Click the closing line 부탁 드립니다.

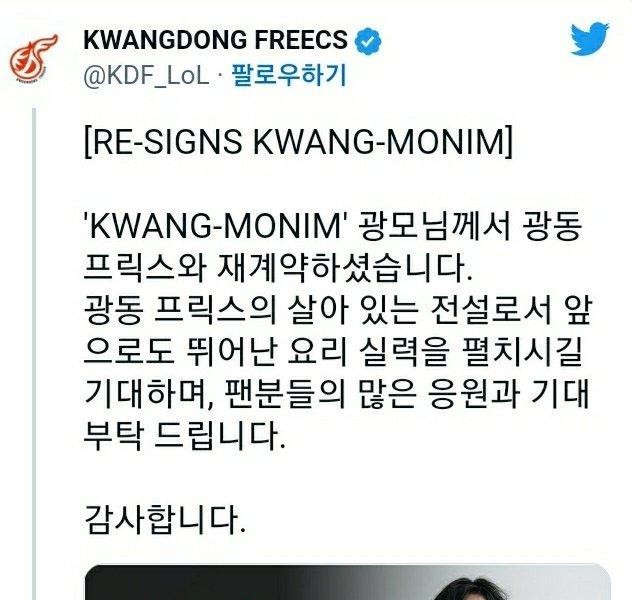pyautogui.click(x=185, y=436)
